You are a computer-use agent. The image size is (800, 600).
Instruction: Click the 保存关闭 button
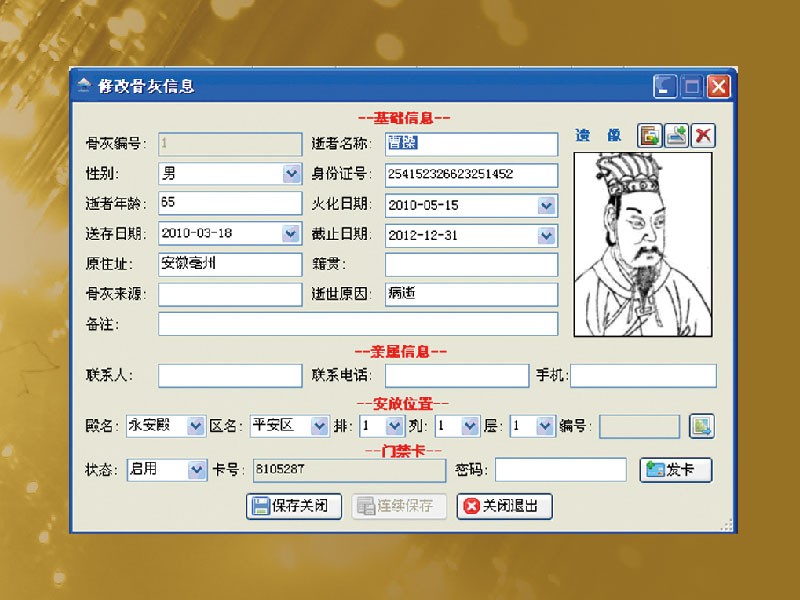click(x=294, y=506)
